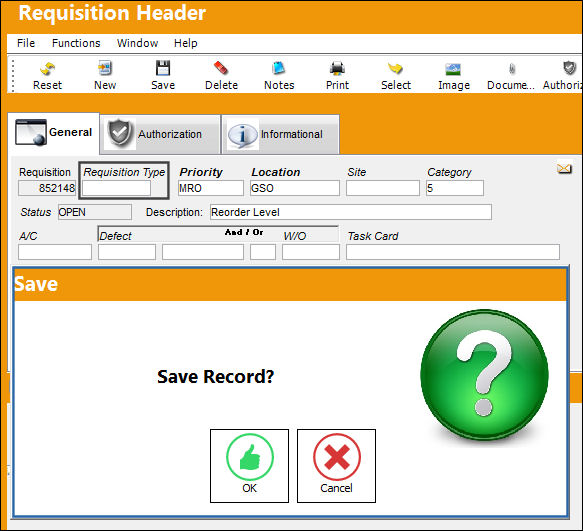Click the envelope mail icon

pos(564,169)
